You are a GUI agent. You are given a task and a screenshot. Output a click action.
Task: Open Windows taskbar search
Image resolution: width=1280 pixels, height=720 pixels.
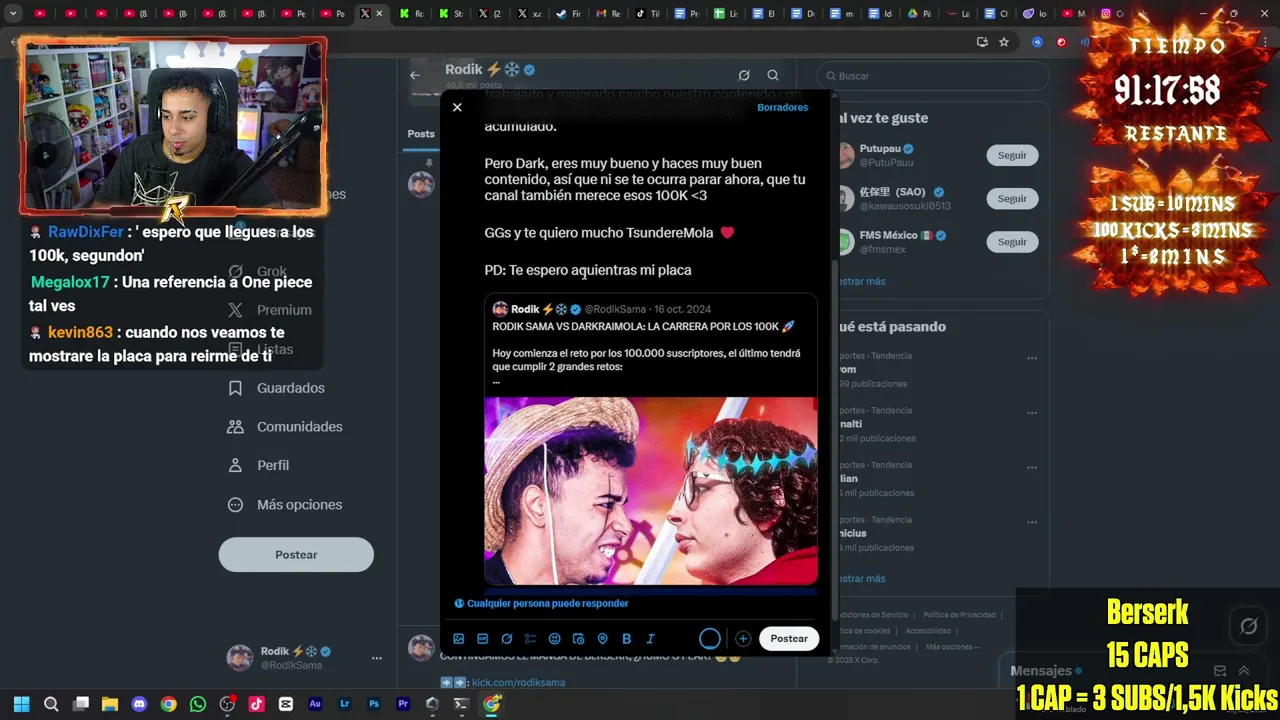tap(51, 704)
